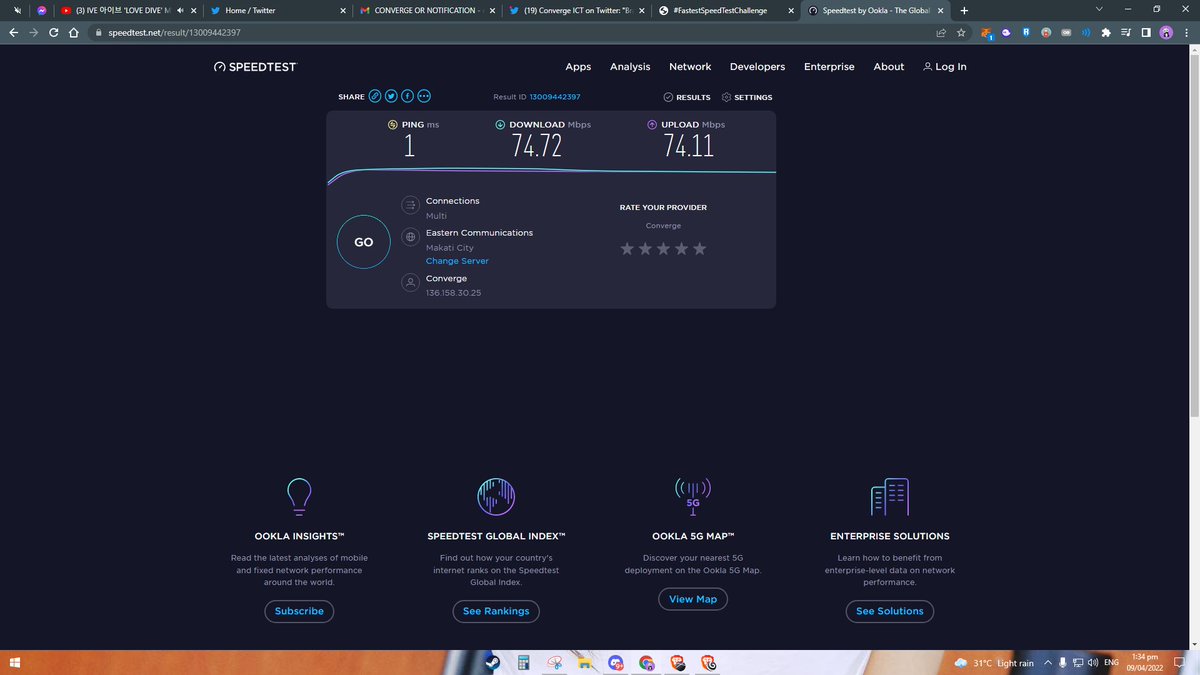The image size is (1200, 675).
Task: Click the Enterprise Solutions building icon
Action: click(889, 497)
